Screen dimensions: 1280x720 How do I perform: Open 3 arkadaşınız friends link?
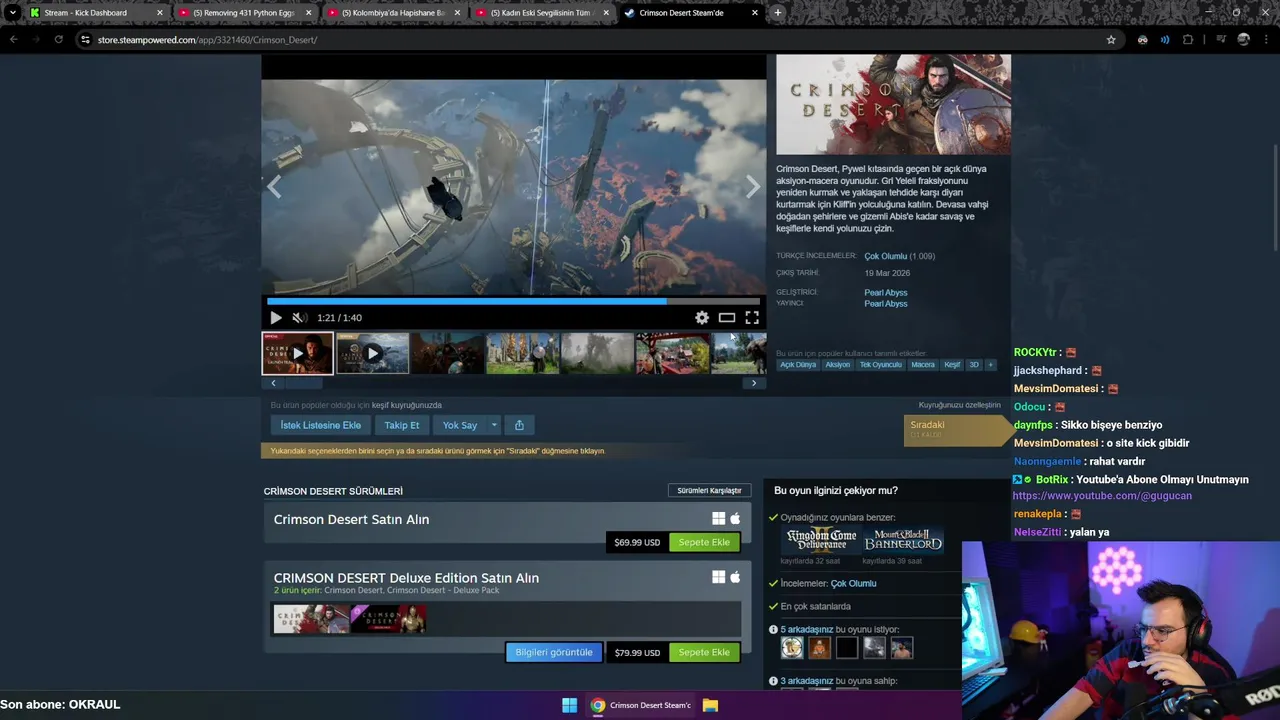pos(807,681)
